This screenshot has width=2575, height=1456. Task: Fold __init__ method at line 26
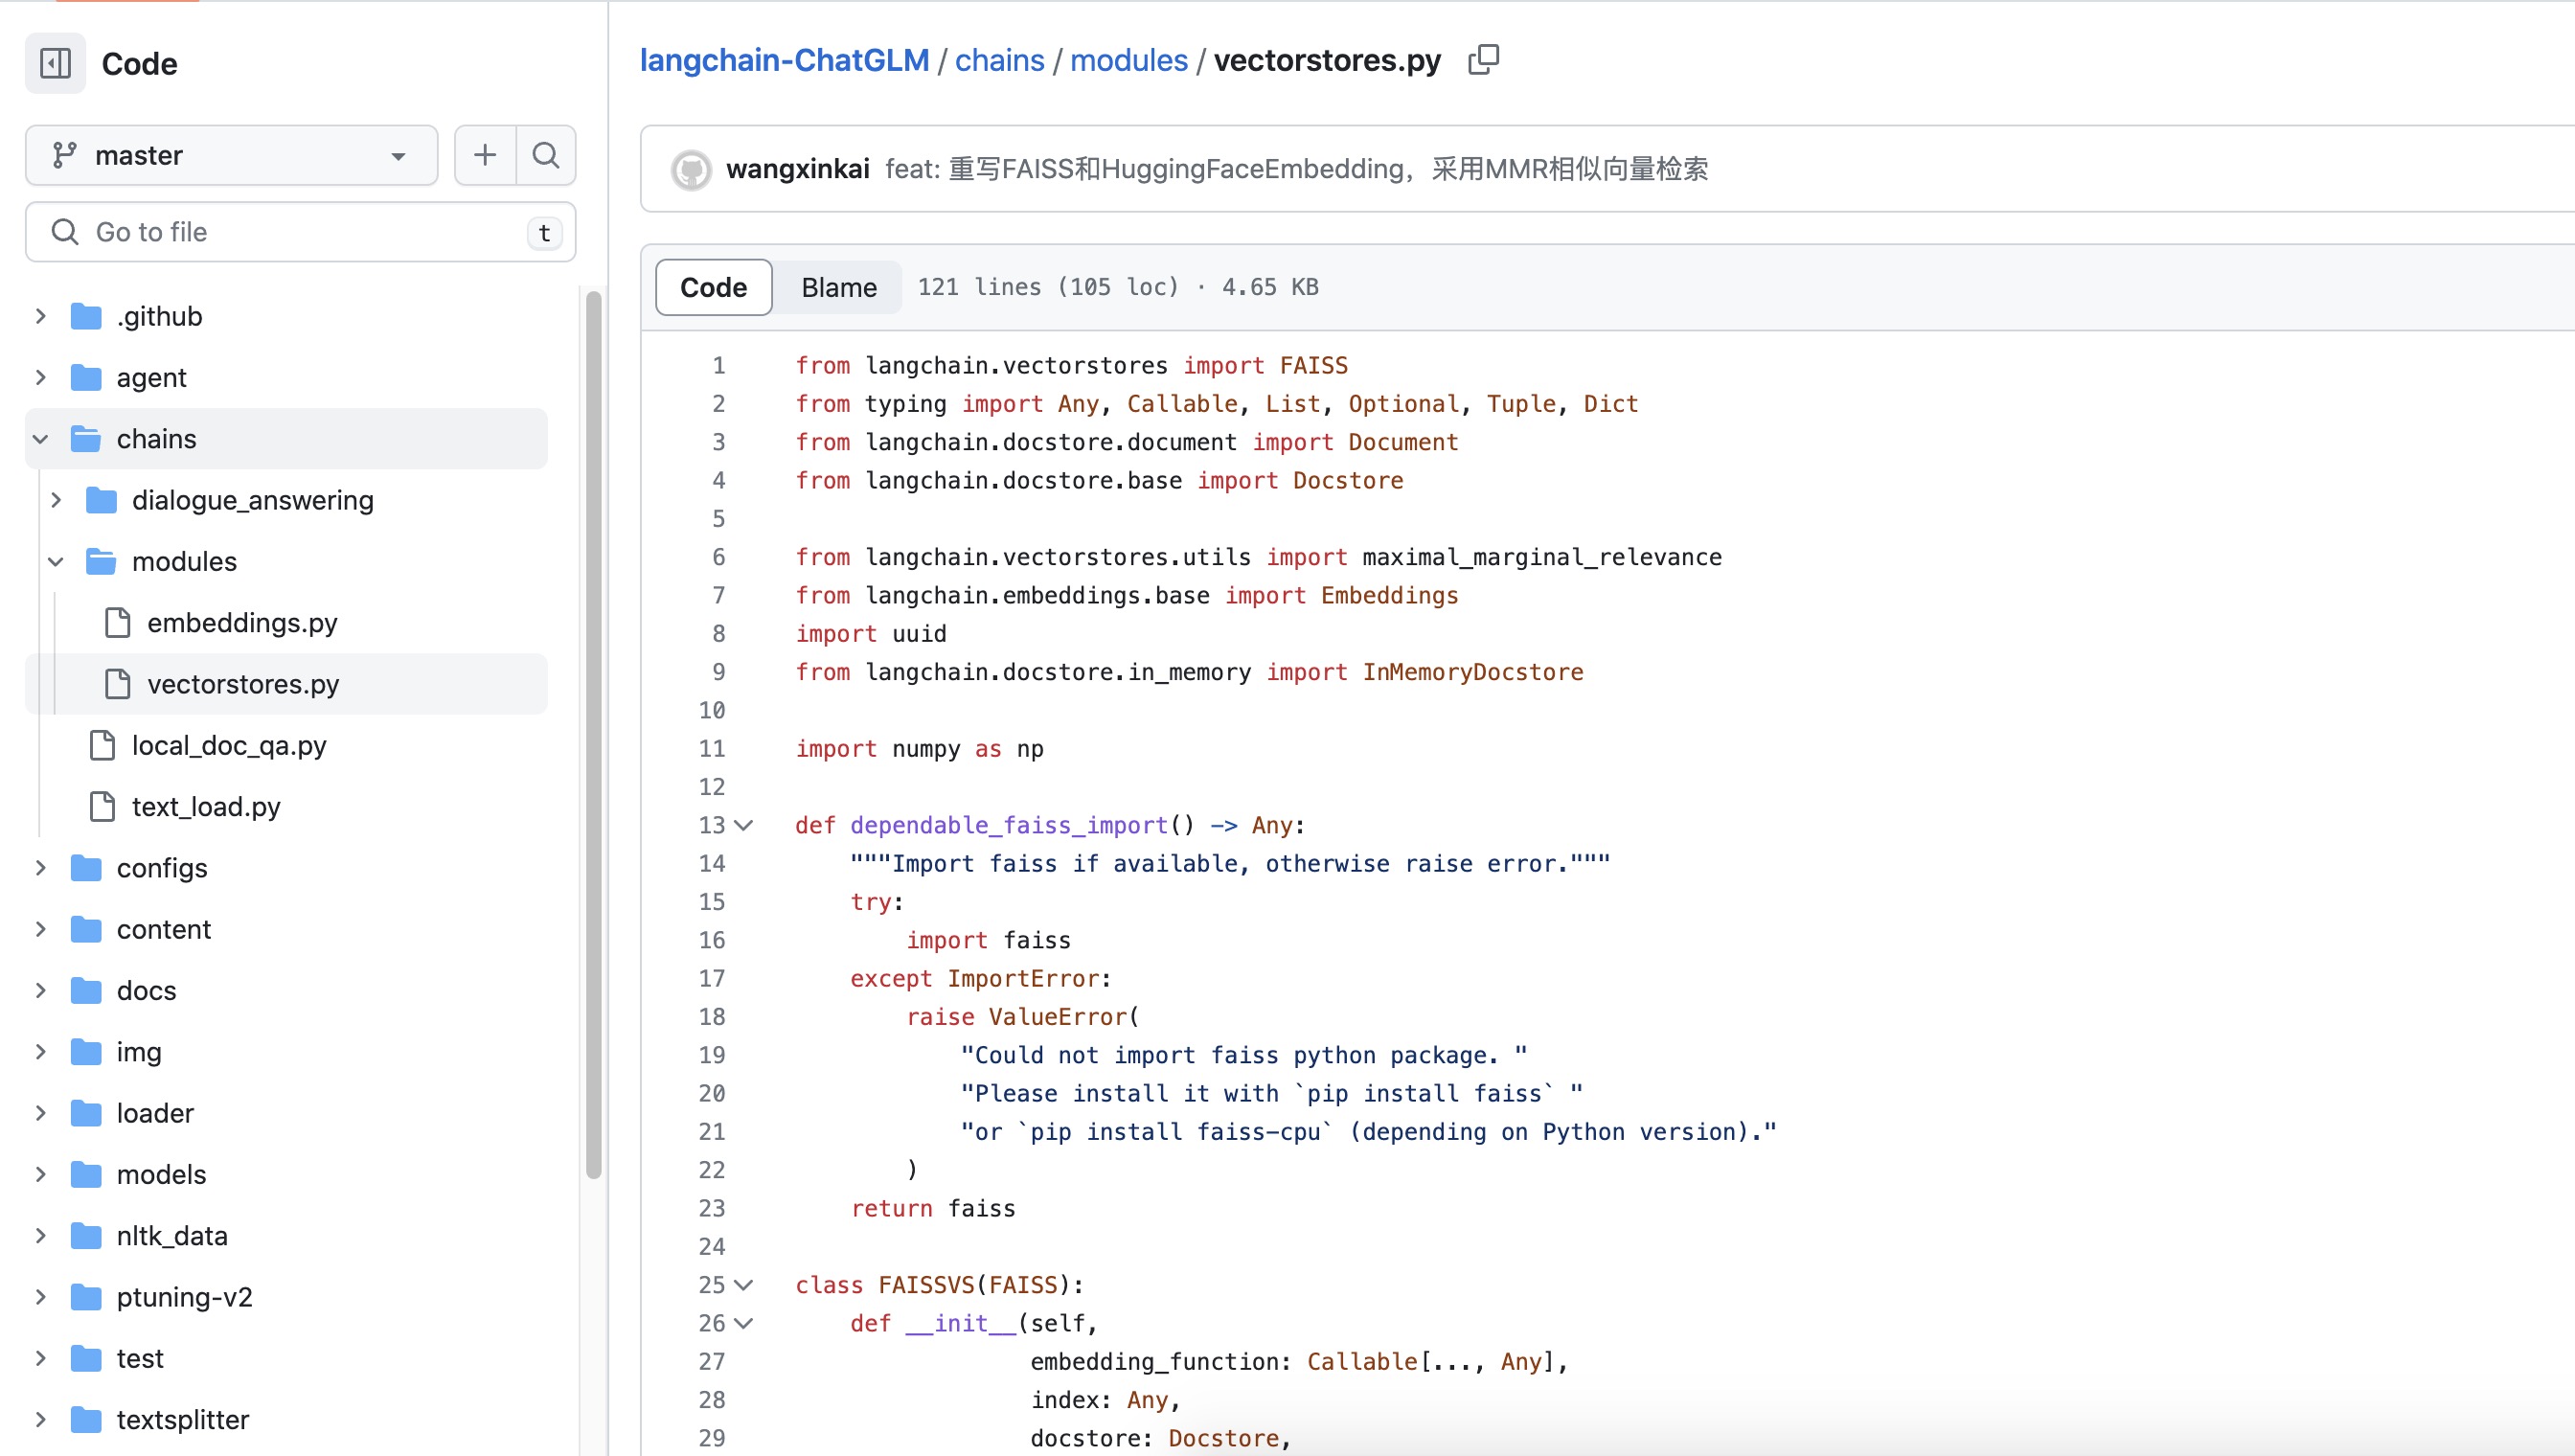pos(744,1323)
